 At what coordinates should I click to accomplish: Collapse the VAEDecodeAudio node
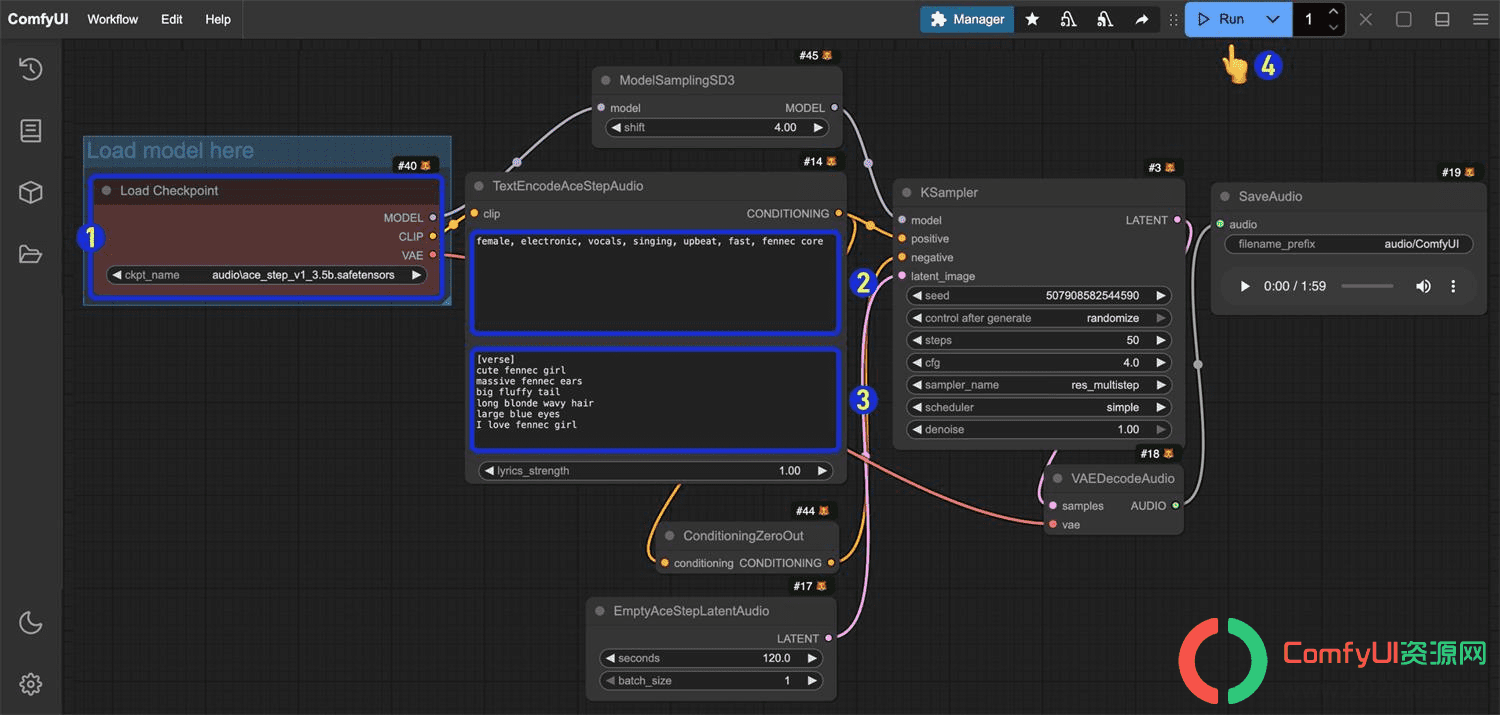(x=1058, y=479)
